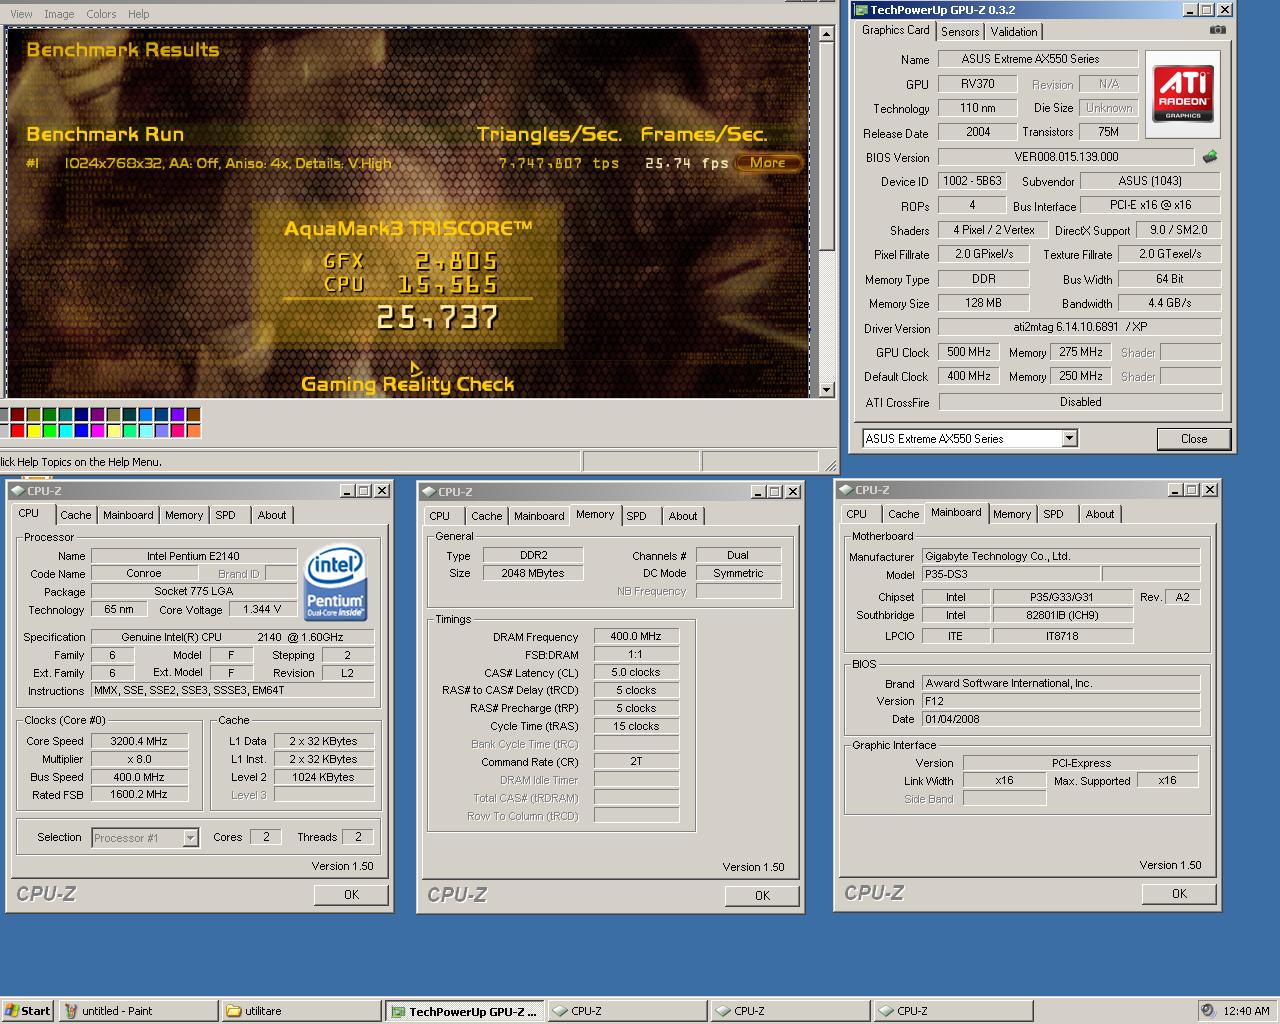Click OK in the CPU-Z CPU tab window

pyautogui.click(x=351, y=895)
